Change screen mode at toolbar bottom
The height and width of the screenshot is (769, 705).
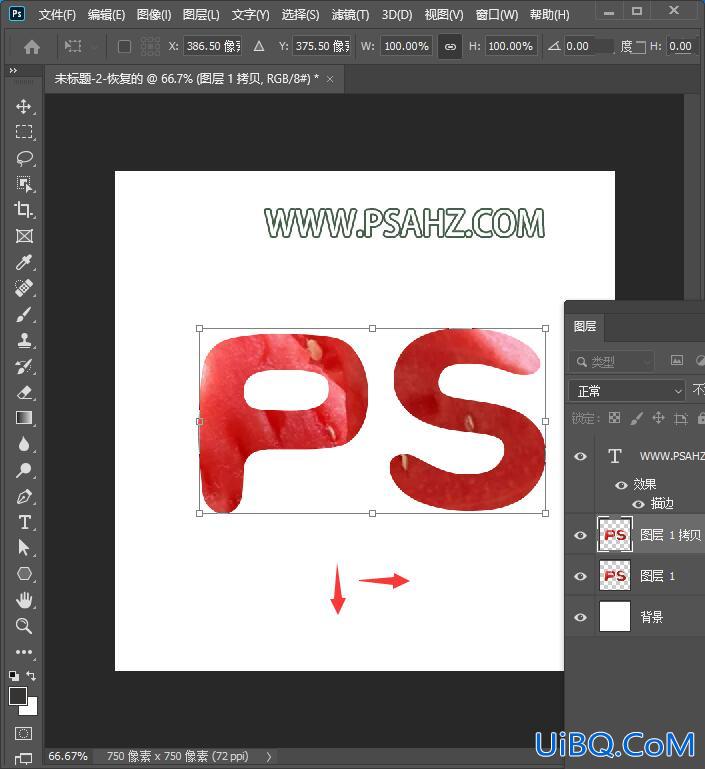24,759
